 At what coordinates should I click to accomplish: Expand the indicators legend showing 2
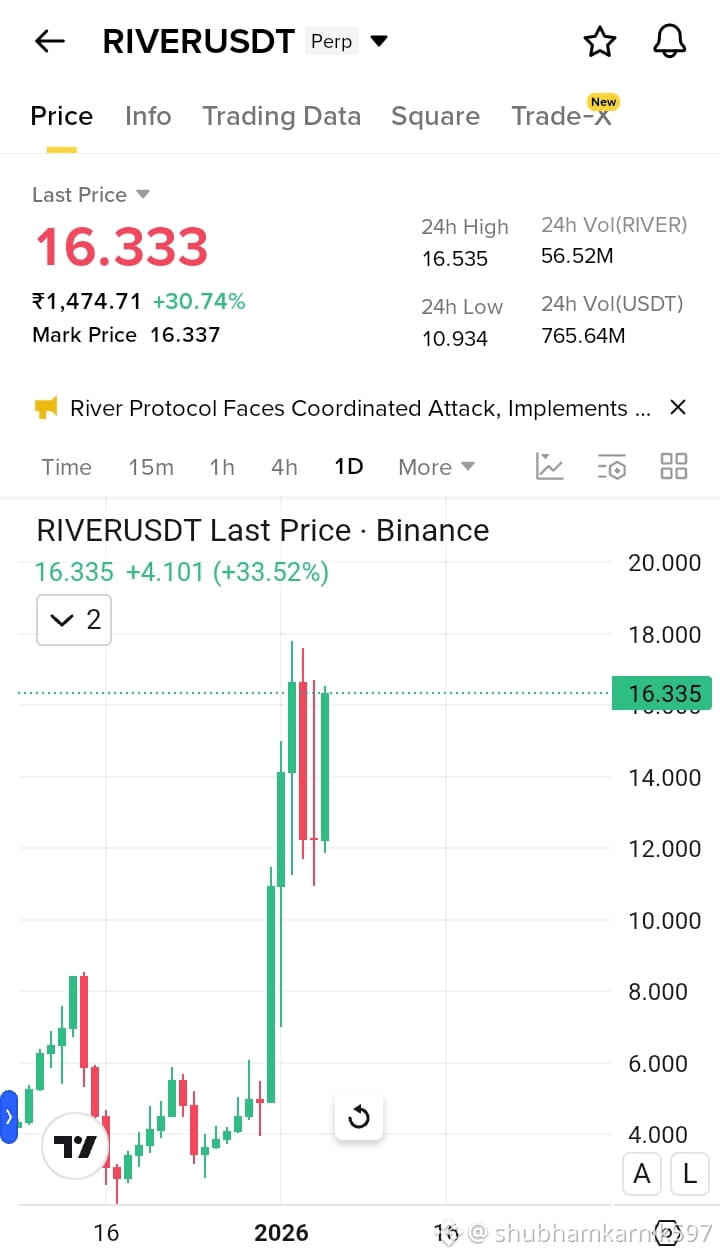(x=74, y=620)
